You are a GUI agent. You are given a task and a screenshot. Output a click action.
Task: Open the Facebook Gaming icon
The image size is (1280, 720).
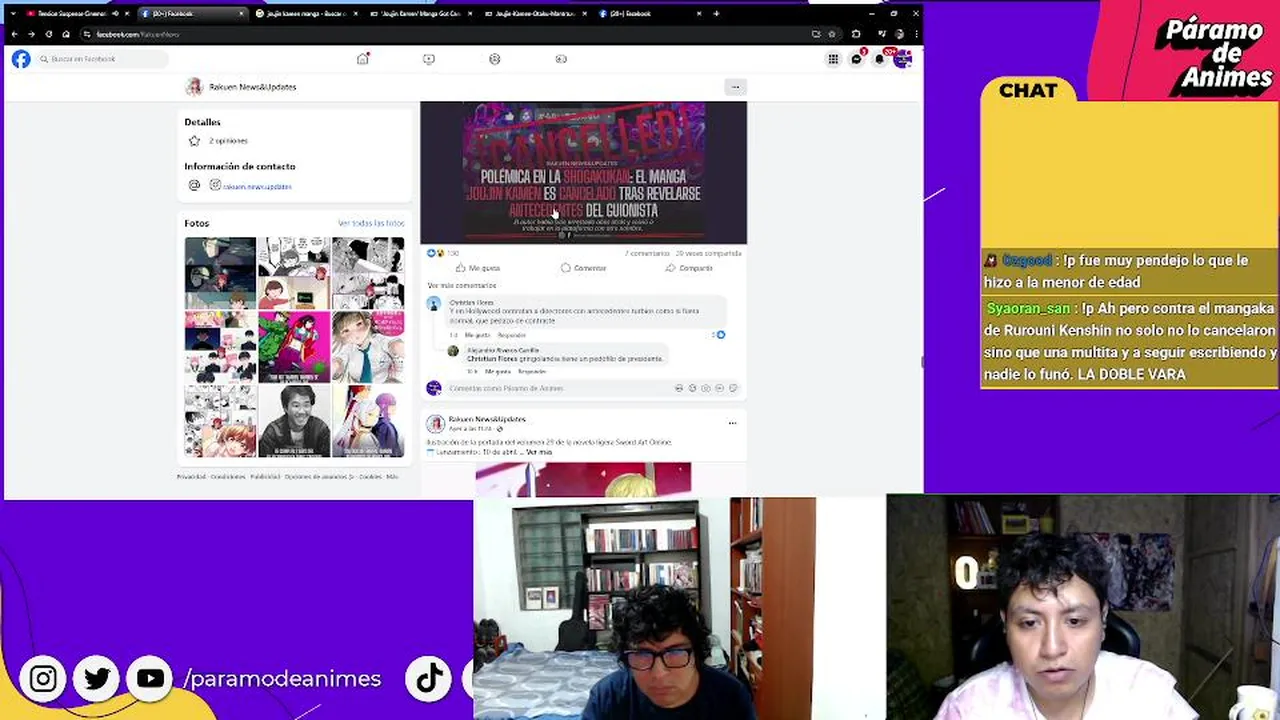pos(561,59)
